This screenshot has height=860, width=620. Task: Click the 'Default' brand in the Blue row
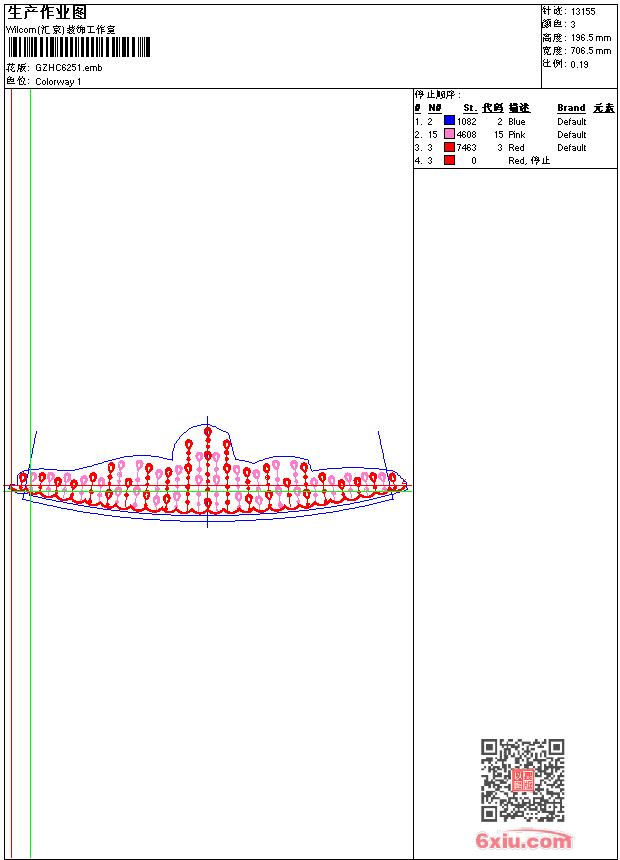point(572,121)
